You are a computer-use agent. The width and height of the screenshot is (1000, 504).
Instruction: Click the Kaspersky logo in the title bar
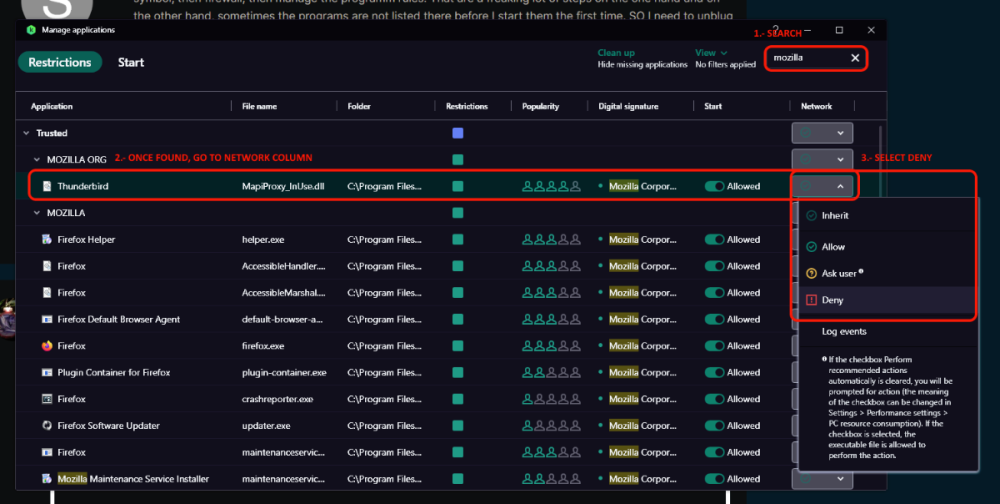(31, 30)
